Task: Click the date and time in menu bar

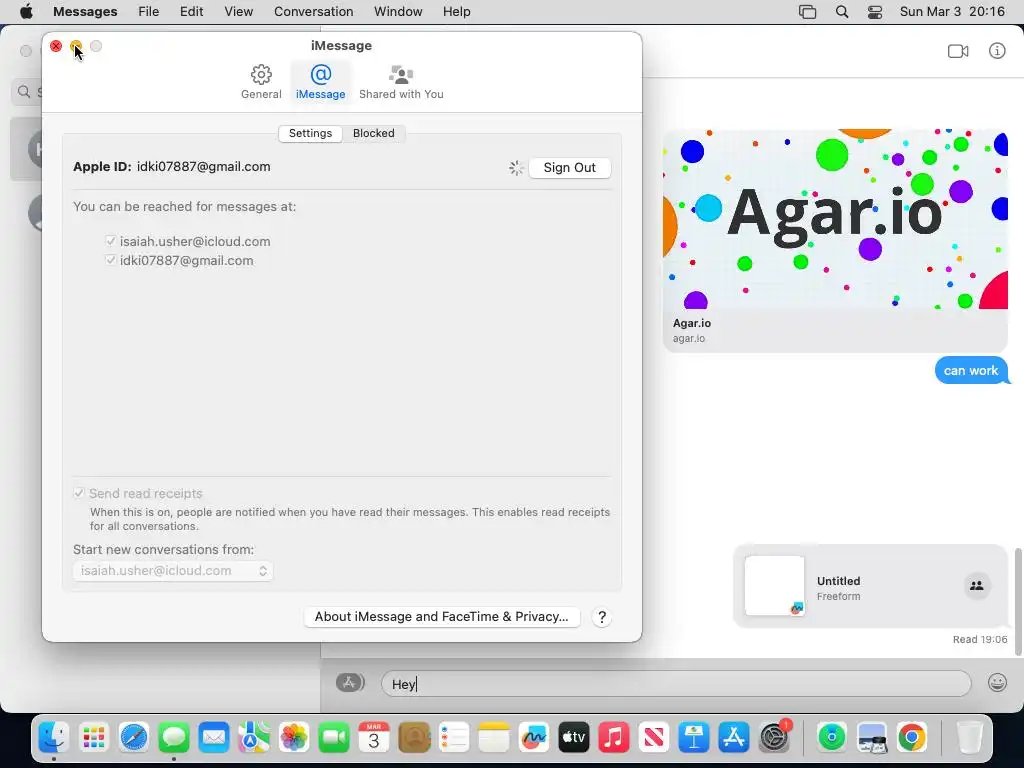Action: (x=952, y=12)
